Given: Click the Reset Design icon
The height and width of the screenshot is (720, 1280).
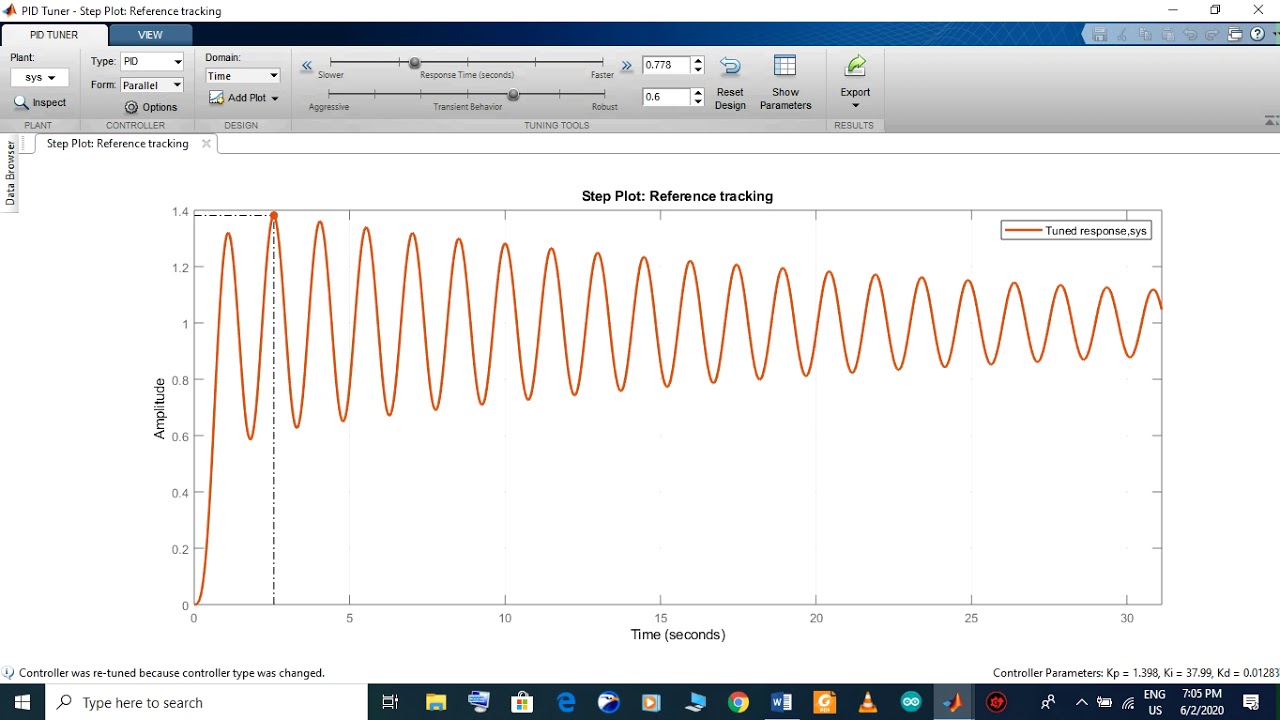Looking at the screenshot, I should tap(730, 67).
